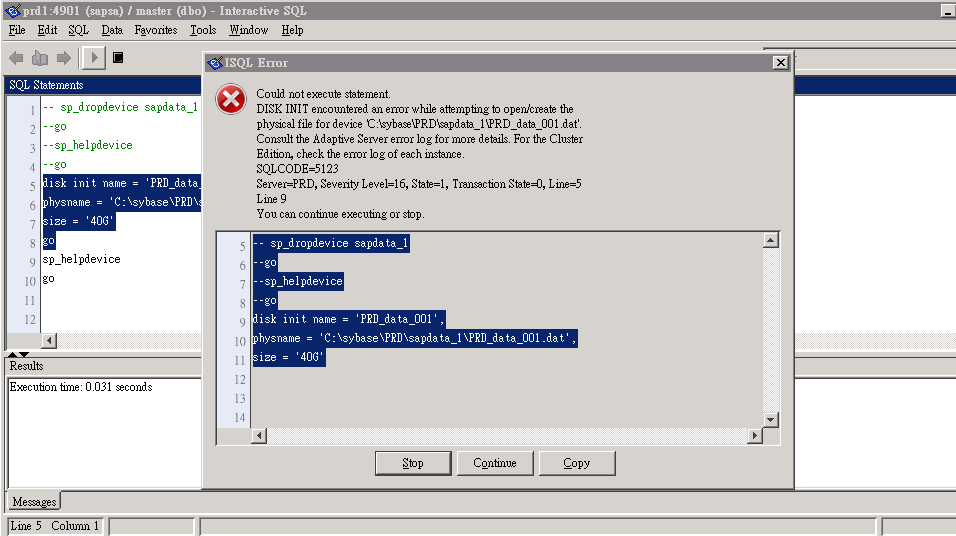Expand pane using down arrow on splitter
This screenshot has height=536, width=956.
[24, 354]
